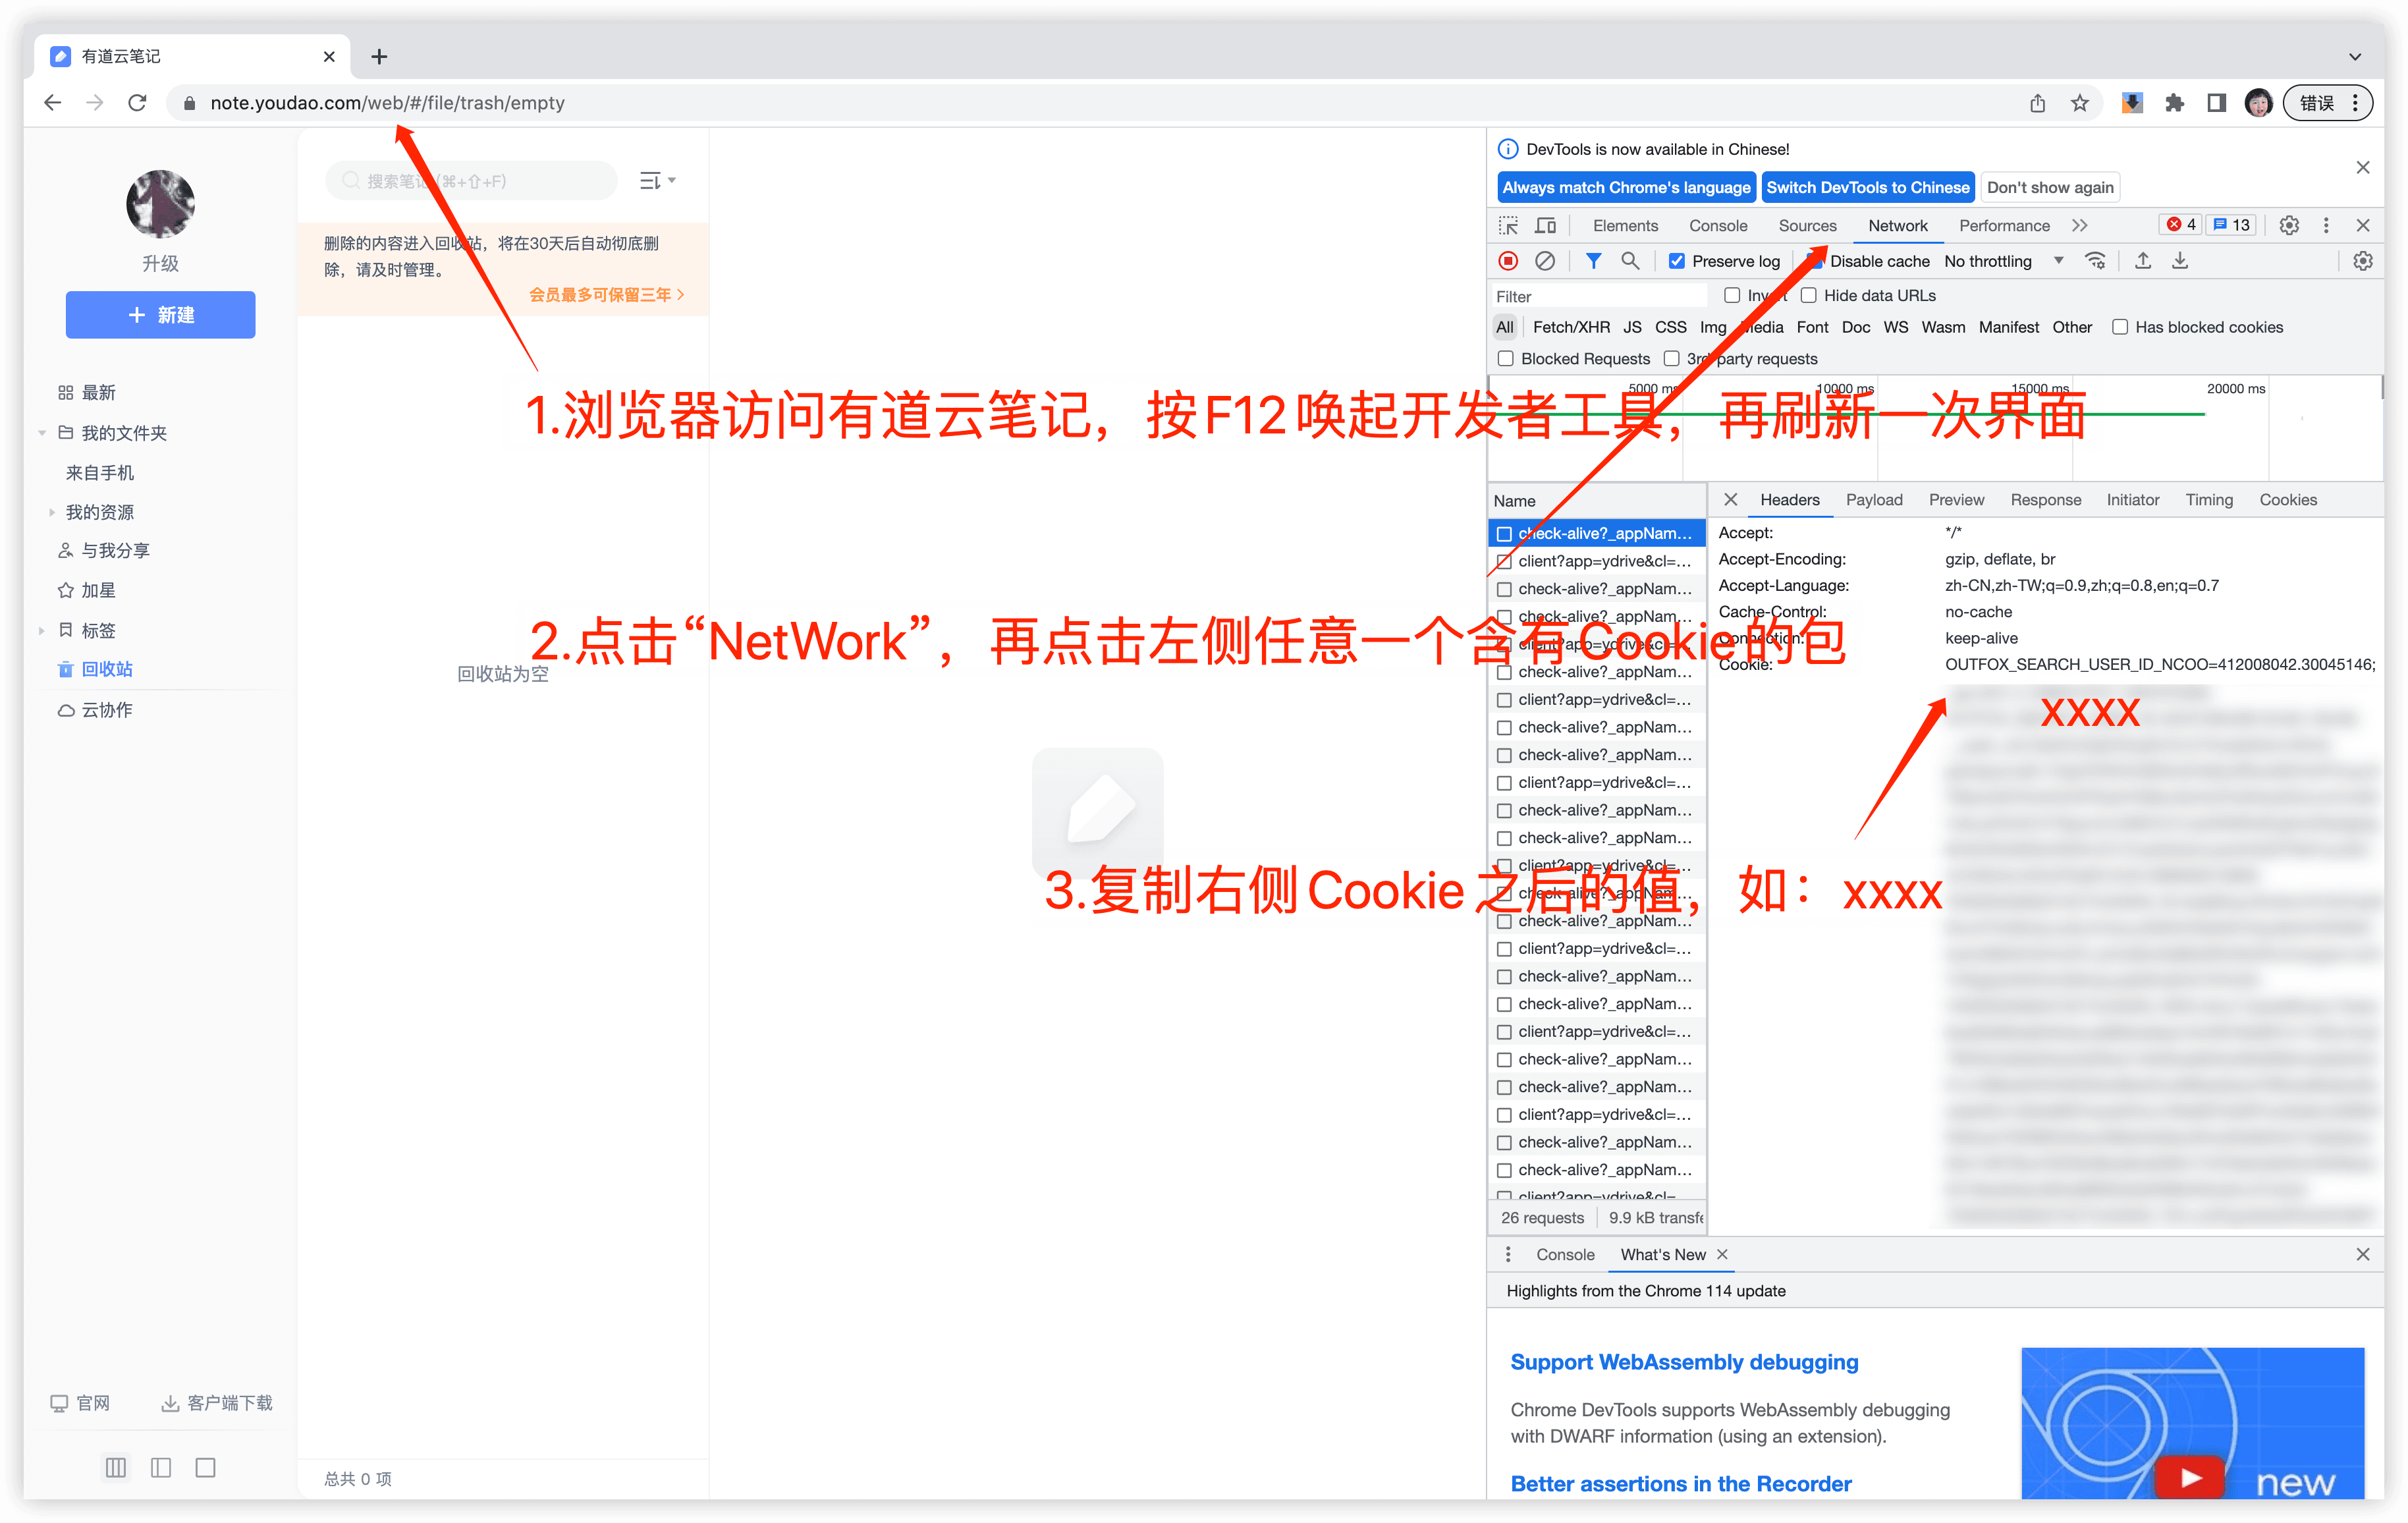The width and height of the screenshot is (2408, 1523).
Task: Open the Support WebAssembly debugging link
Action: (x=1684, y=1362)
